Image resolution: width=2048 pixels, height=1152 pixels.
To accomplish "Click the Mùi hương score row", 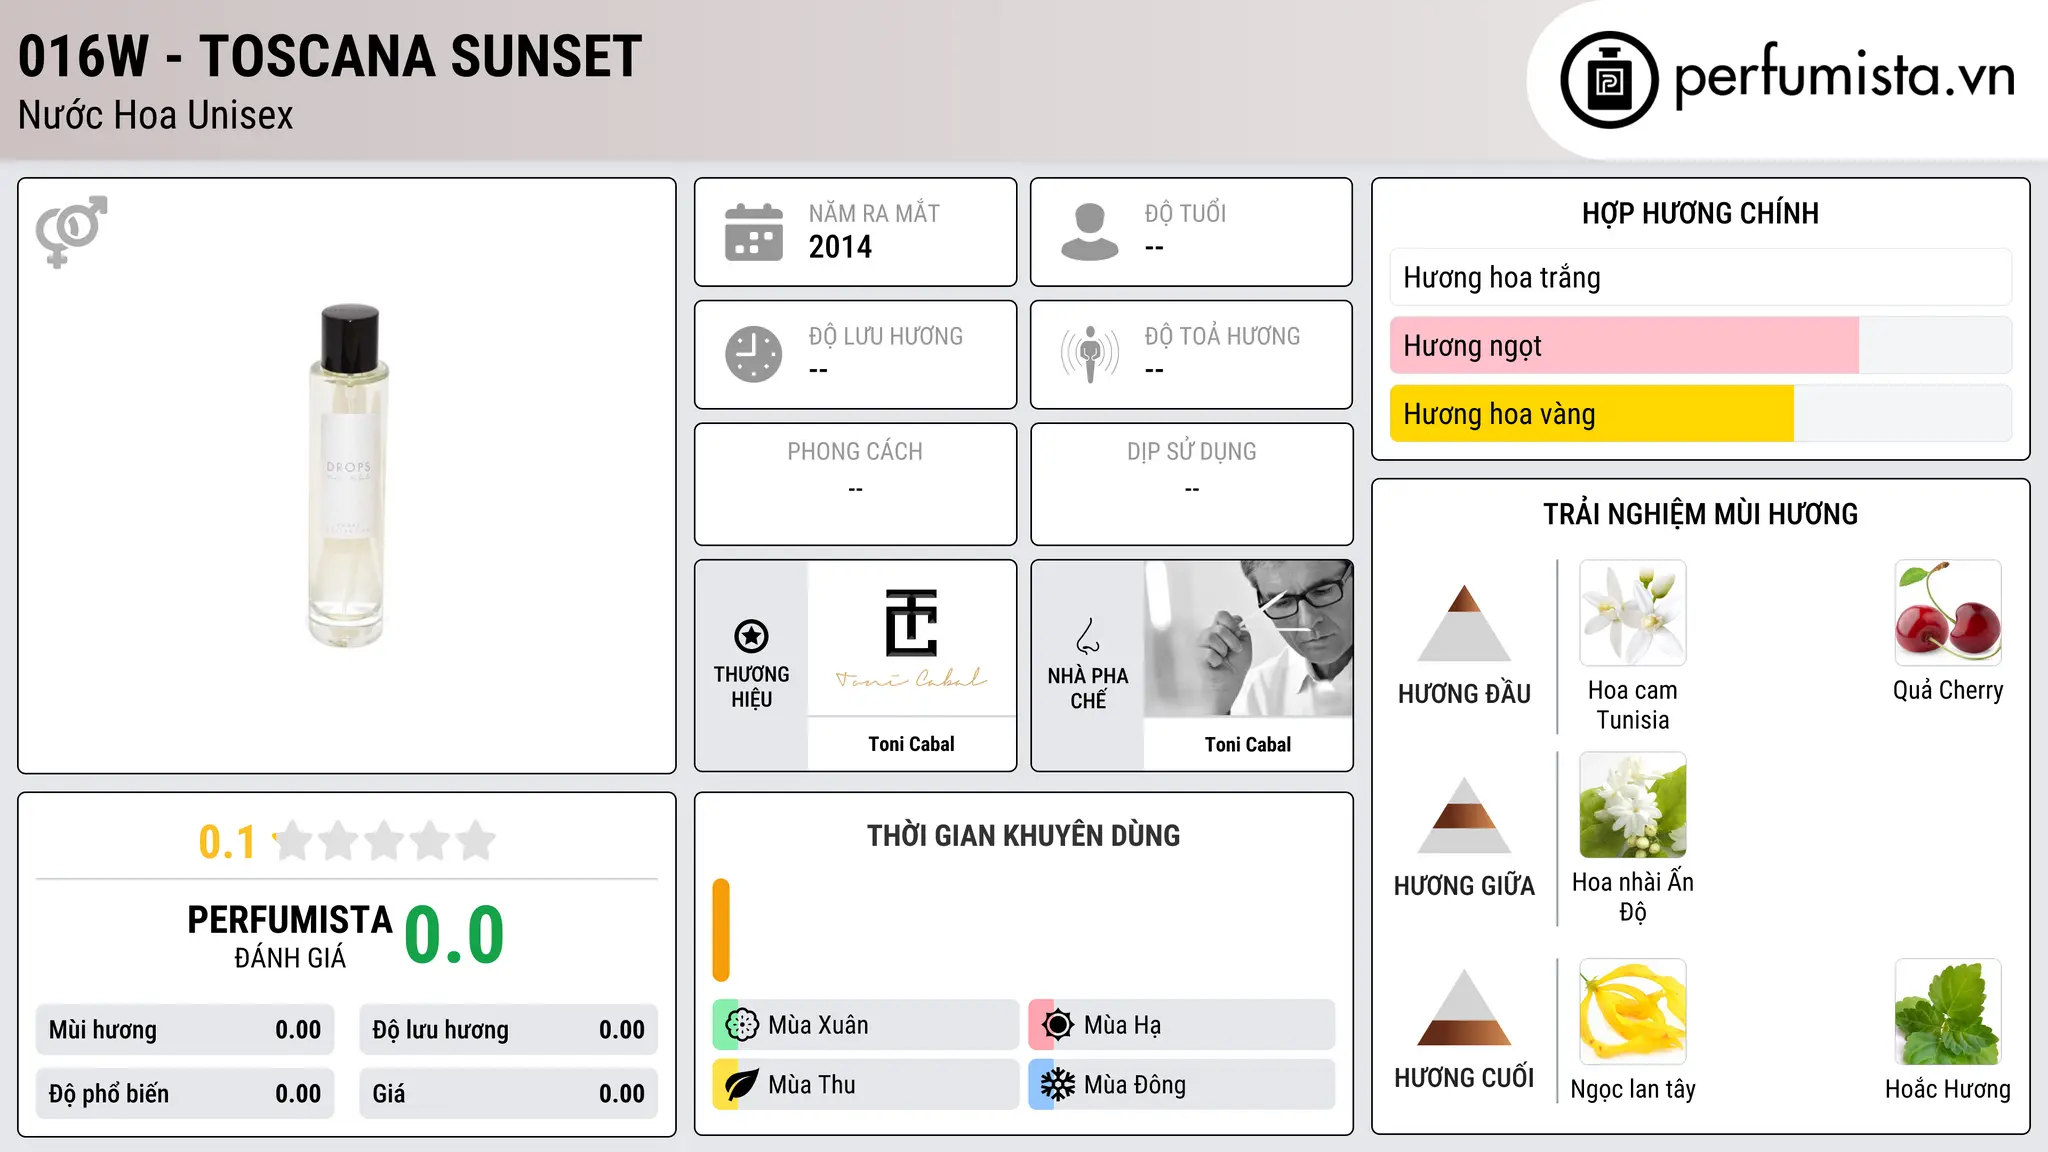I will point(184,1030).
